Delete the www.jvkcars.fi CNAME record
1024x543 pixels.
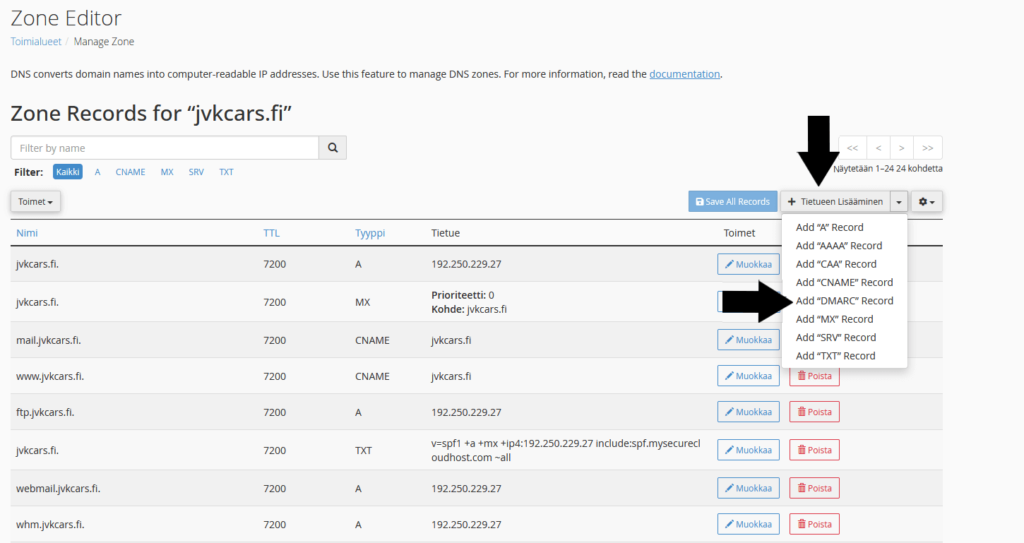pyautogui.click(x=814, y=376)
